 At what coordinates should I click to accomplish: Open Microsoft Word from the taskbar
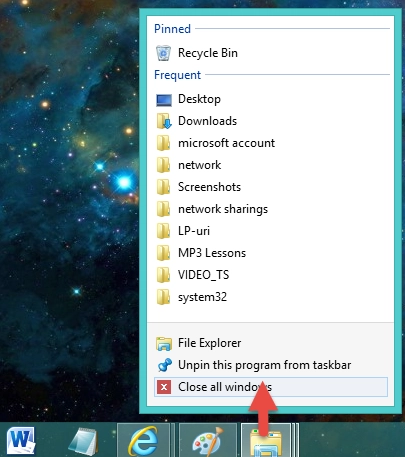21,441
